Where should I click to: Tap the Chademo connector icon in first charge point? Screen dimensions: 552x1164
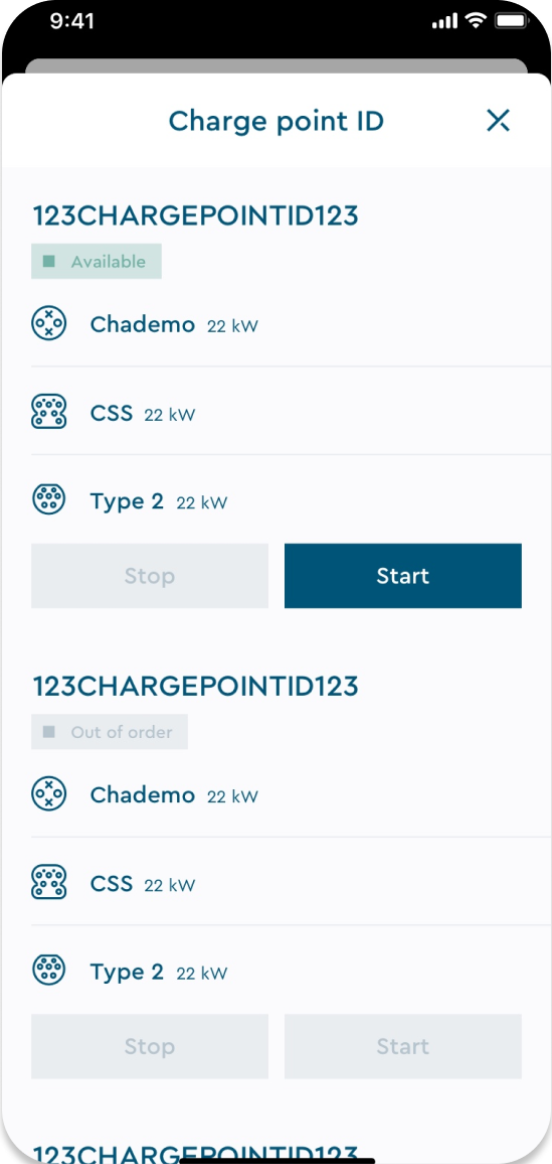[x=49, y=324]
